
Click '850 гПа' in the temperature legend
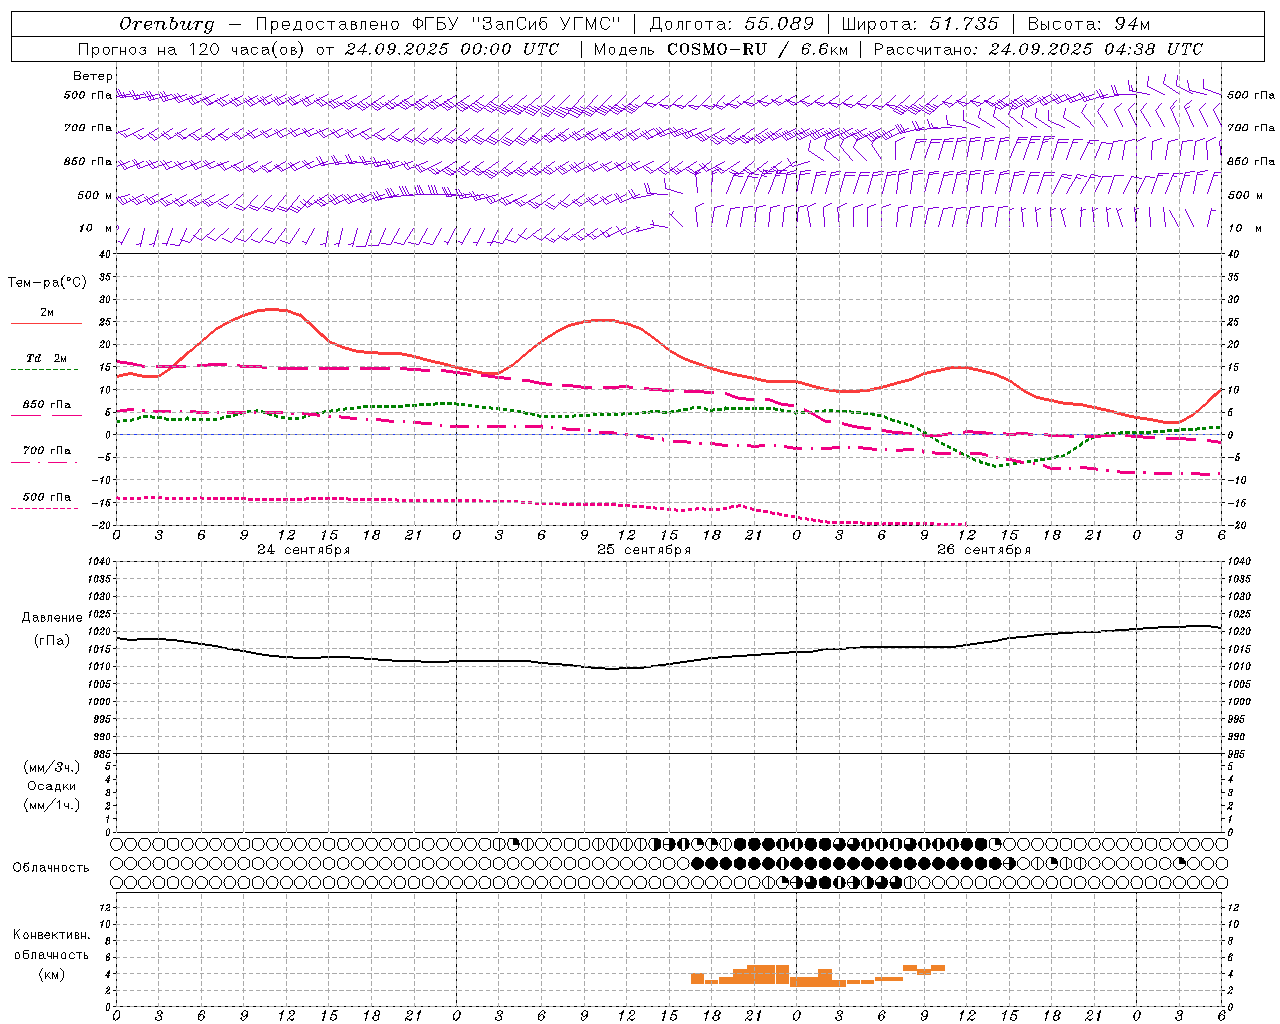click(x=47, y=405)
